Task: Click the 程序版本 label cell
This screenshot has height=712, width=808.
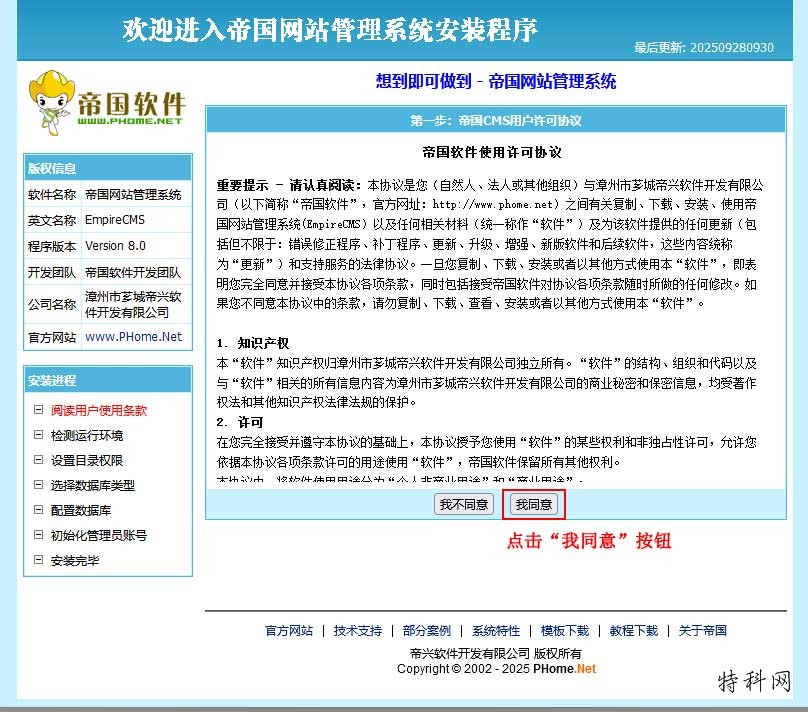Action: pos(52,246)
